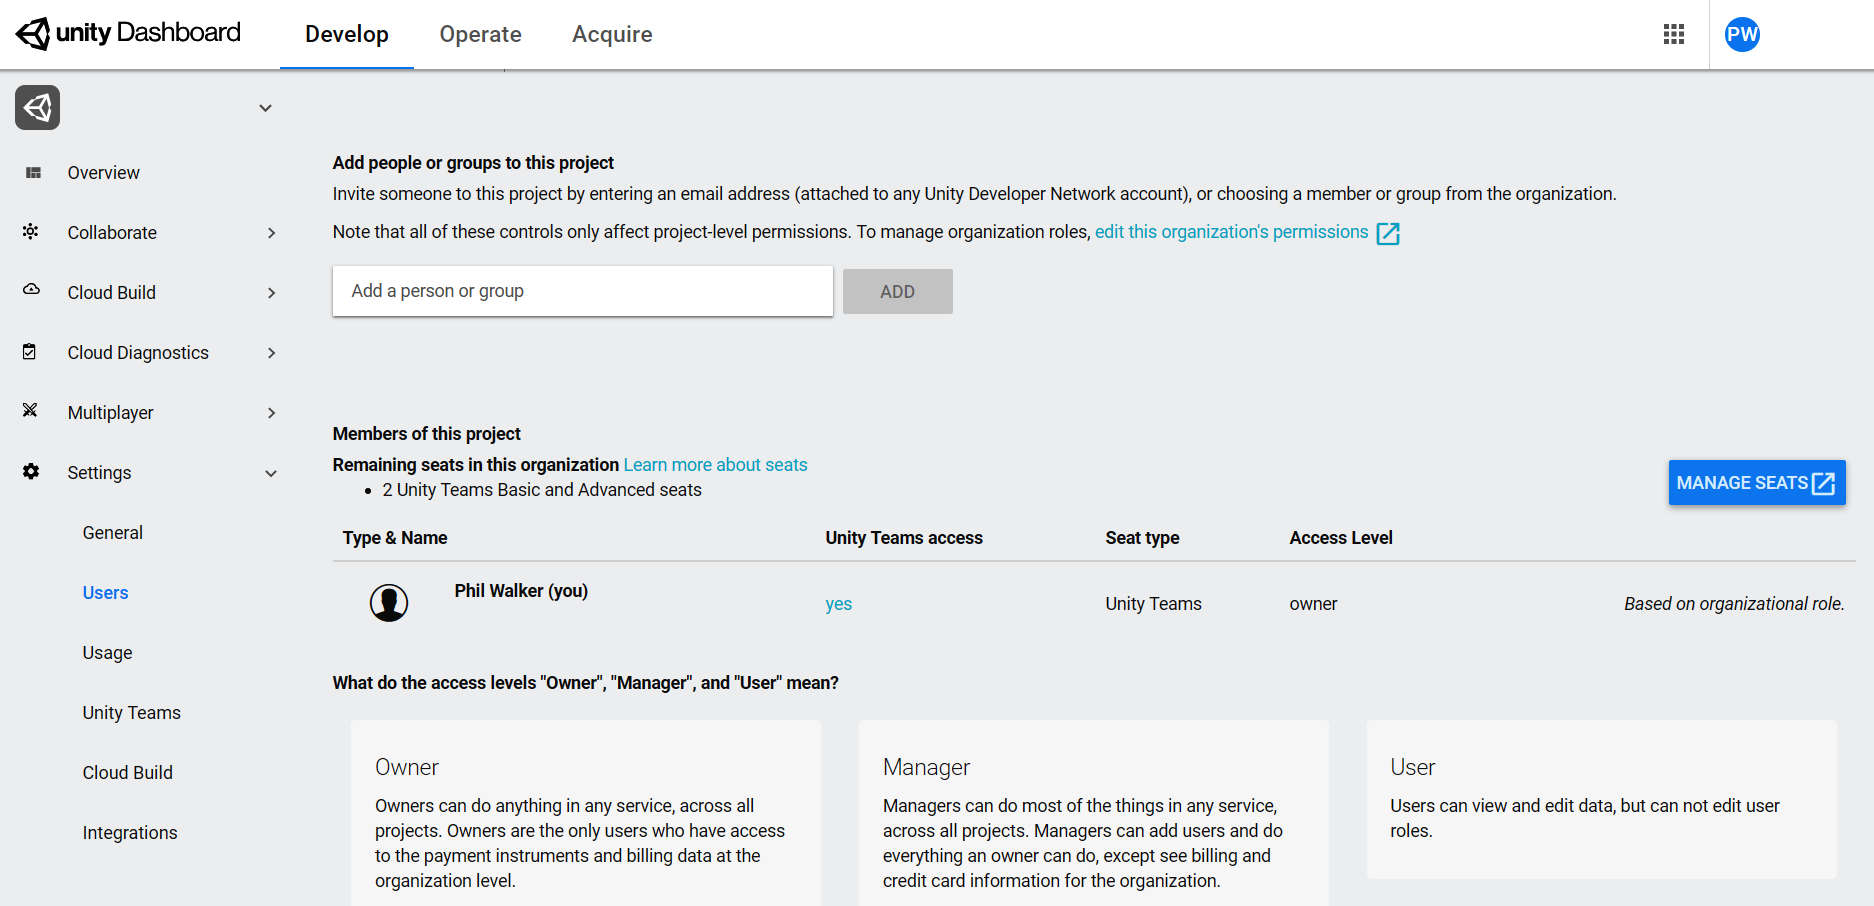Select Users under Settings

point(105,593)
